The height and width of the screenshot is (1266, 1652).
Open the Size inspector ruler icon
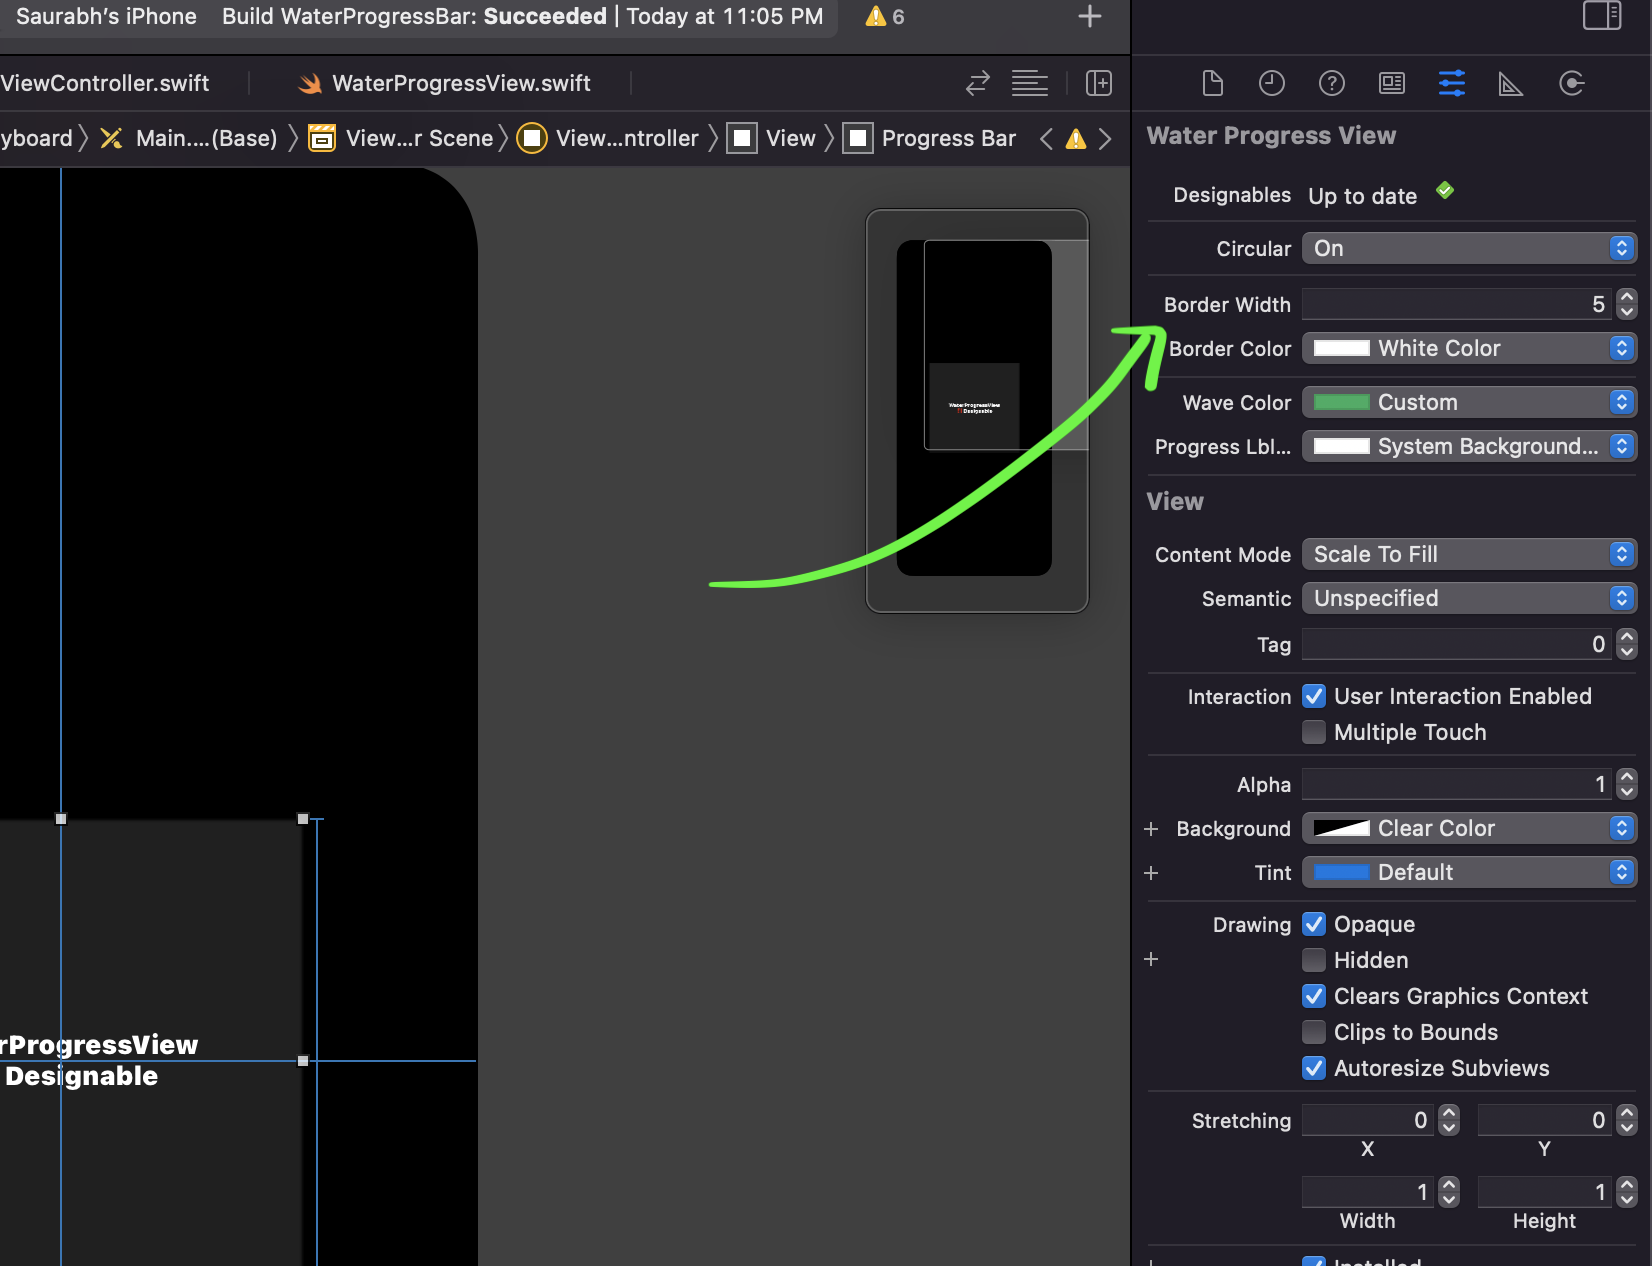[1511, 83]
